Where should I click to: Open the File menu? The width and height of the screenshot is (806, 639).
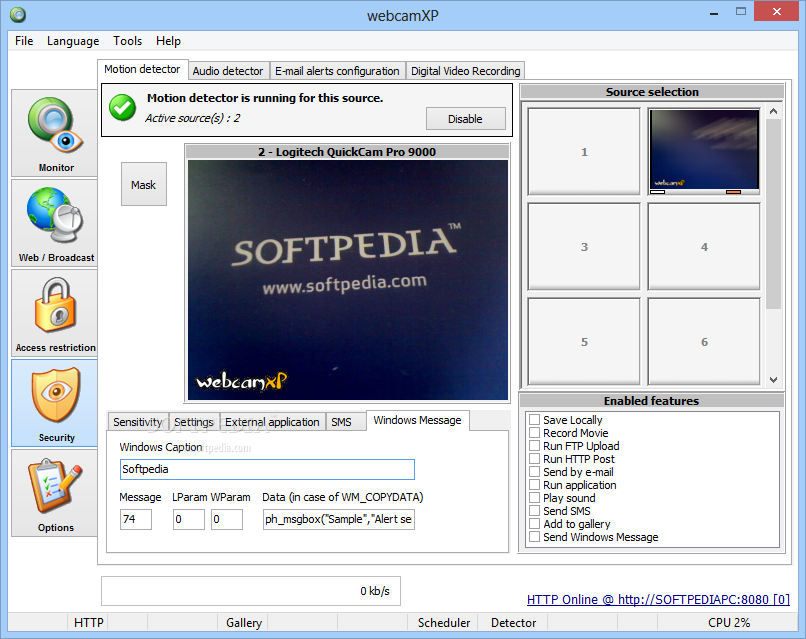(x=24, y=41)
